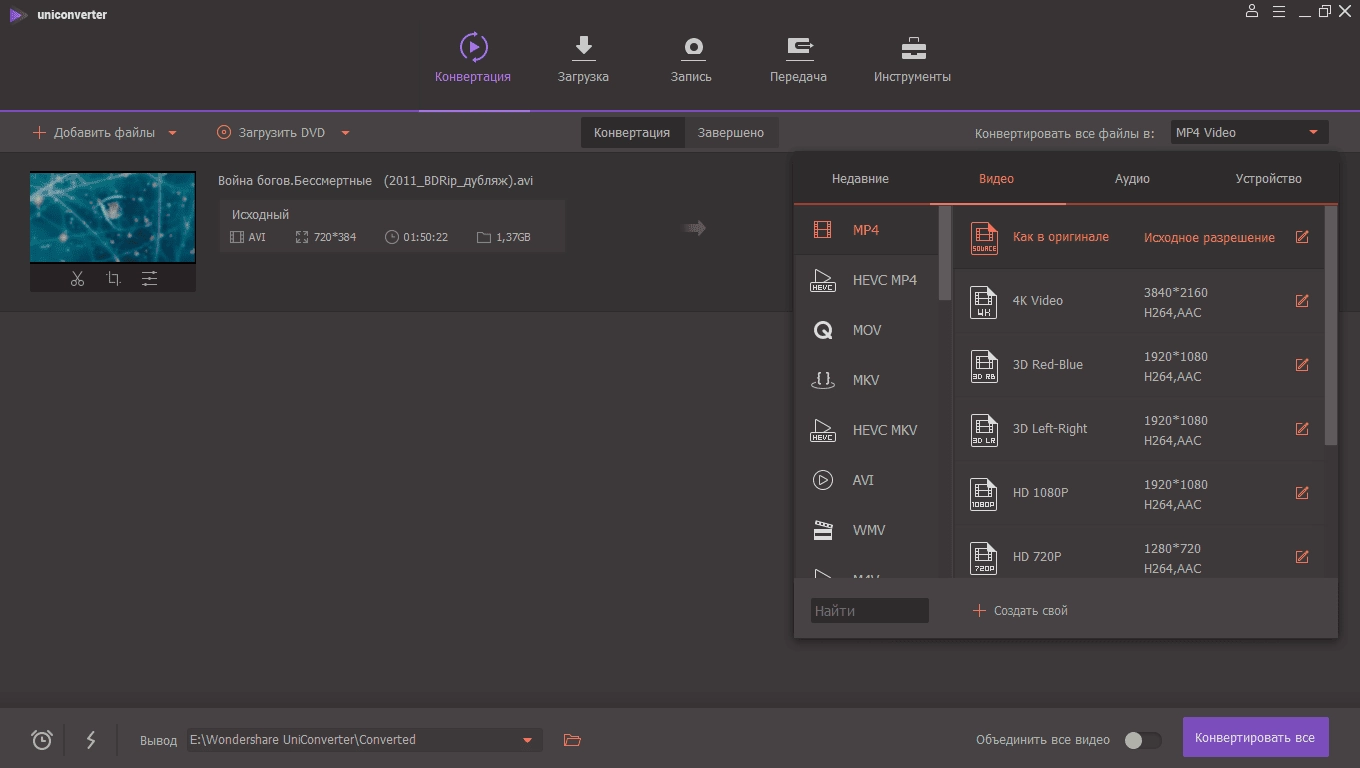Click the Добавить файлы button
1360x768 pixels.
(94, 133)
